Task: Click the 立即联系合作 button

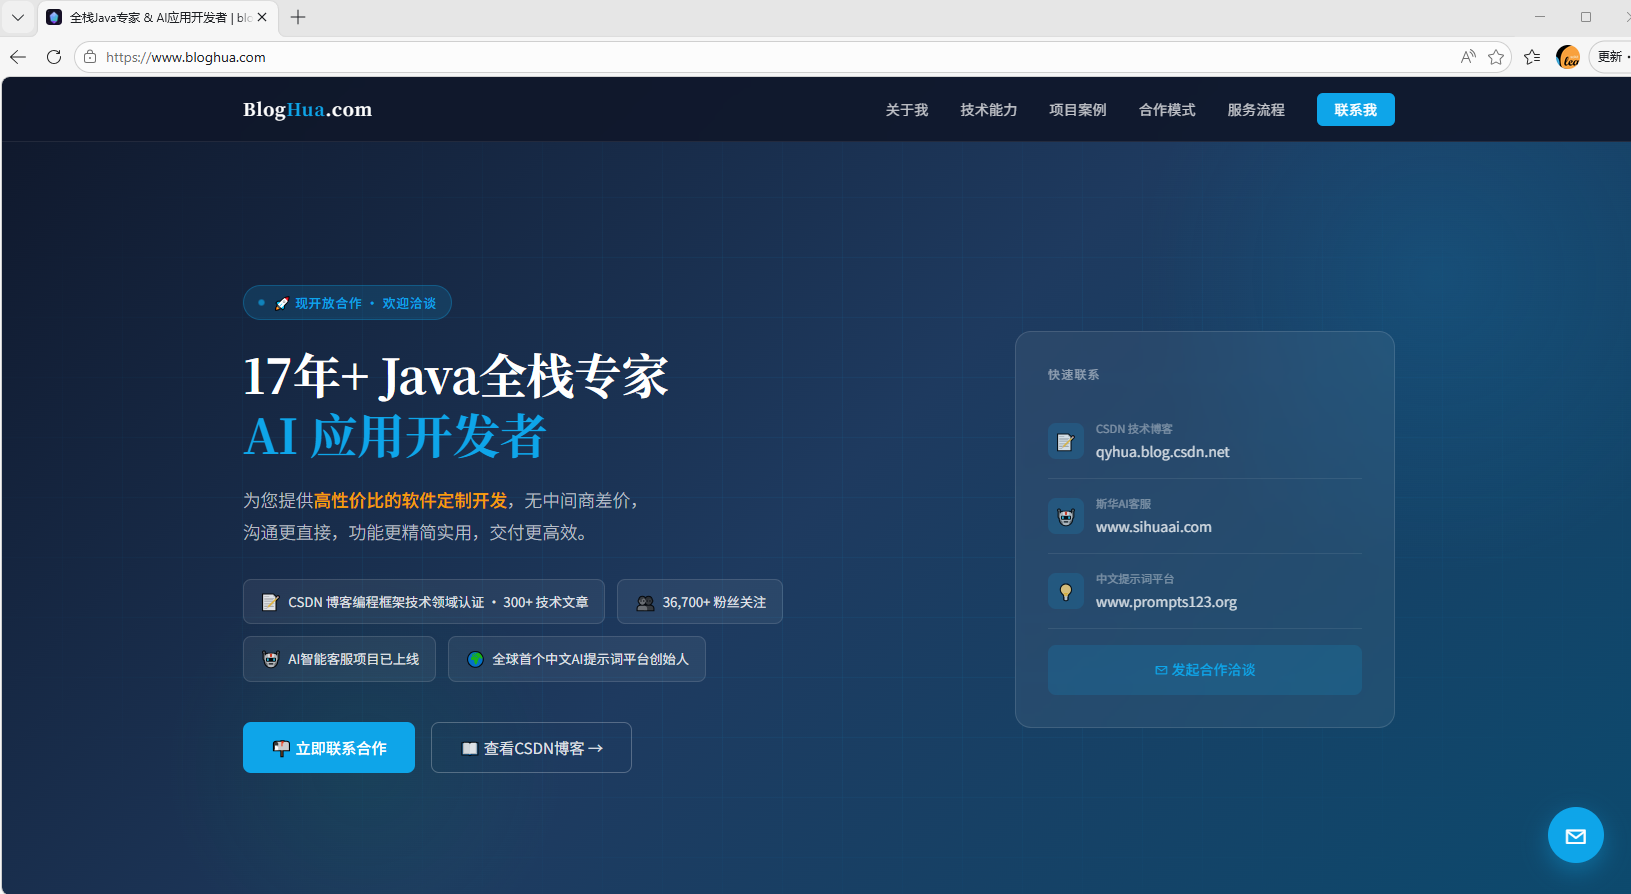Action: click(x=329, y=747)
